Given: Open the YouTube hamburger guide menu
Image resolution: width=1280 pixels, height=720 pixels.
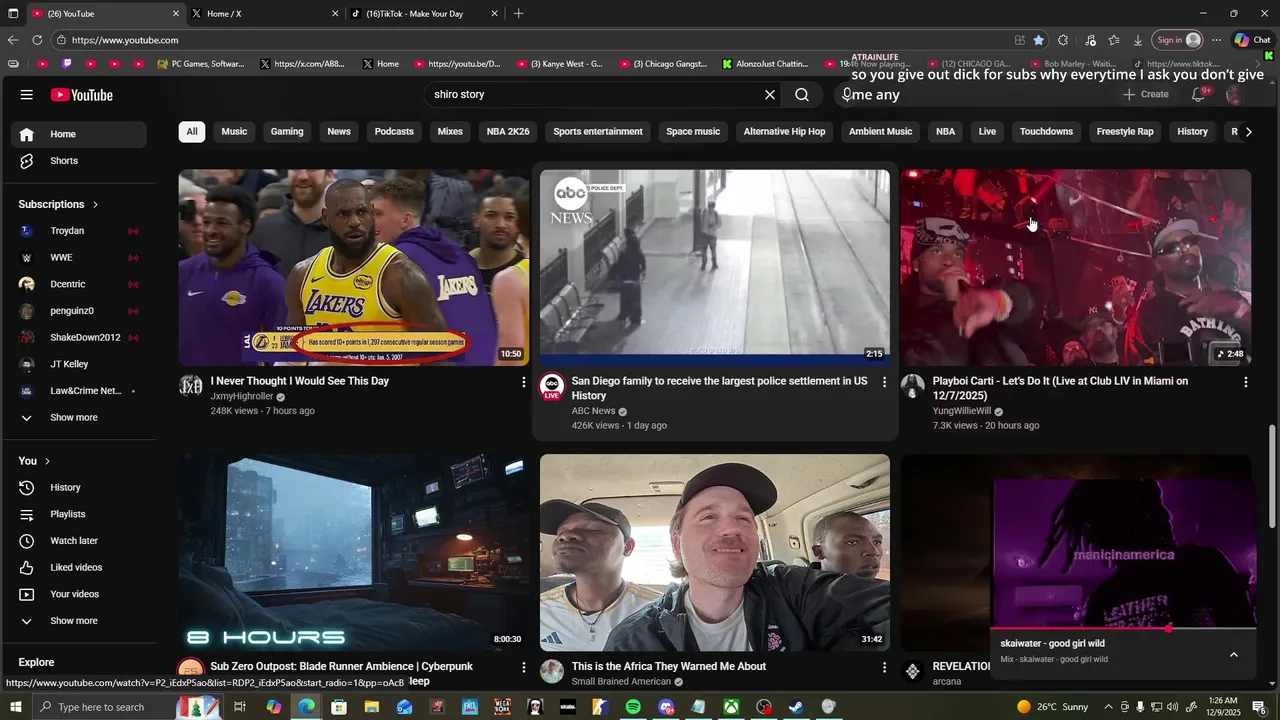Looking at the screenshot, I should point(27,95).
